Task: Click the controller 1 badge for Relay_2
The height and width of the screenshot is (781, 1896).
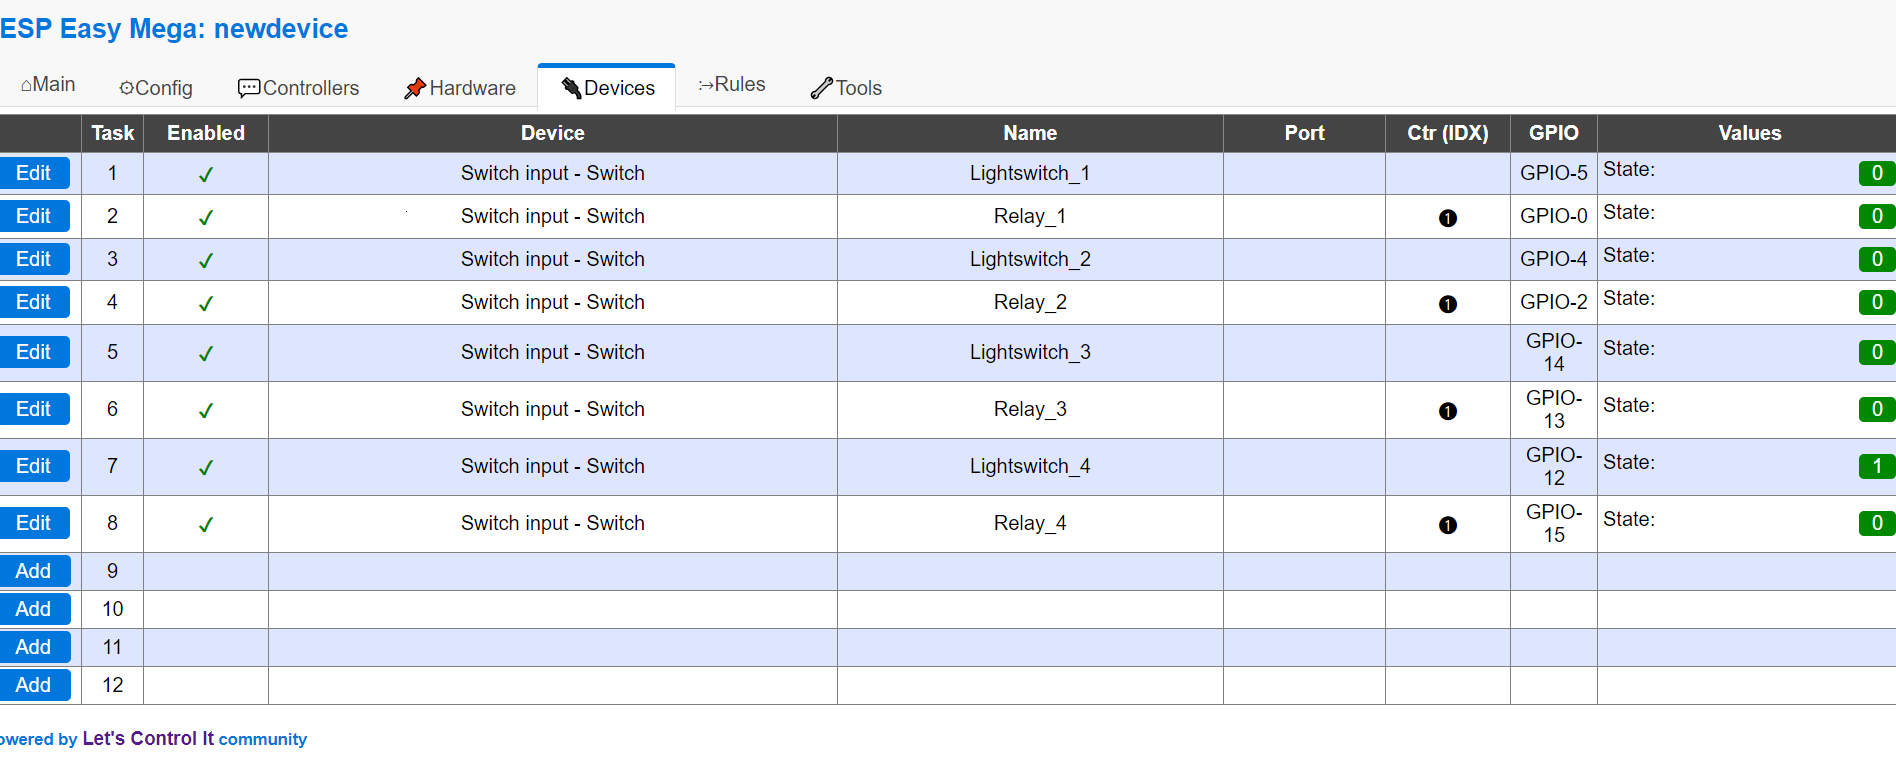Action: pyautogui.click(x=1447, y=304)
